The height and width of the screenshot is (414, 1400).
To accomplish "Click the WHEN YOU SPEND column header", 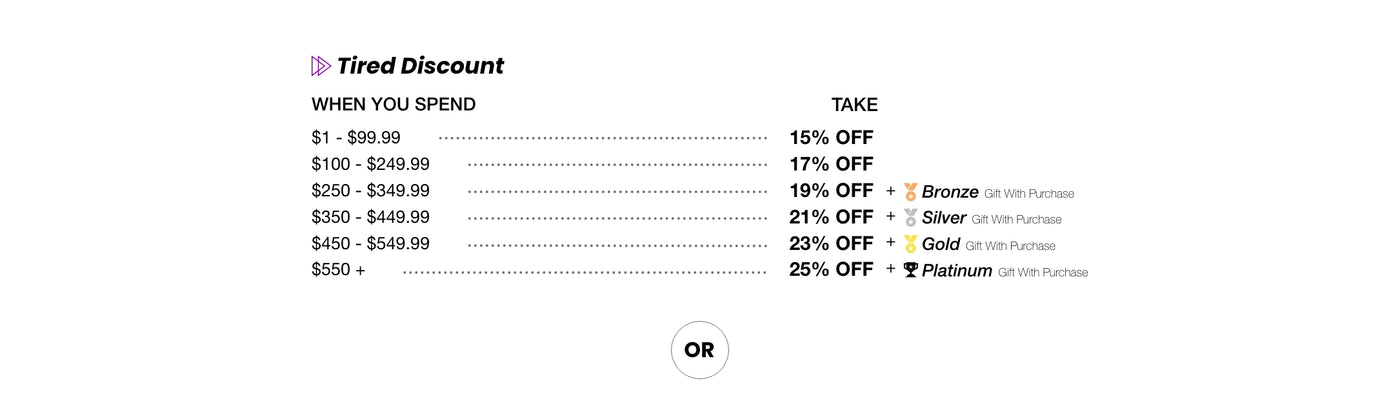I will click(393, 105).
